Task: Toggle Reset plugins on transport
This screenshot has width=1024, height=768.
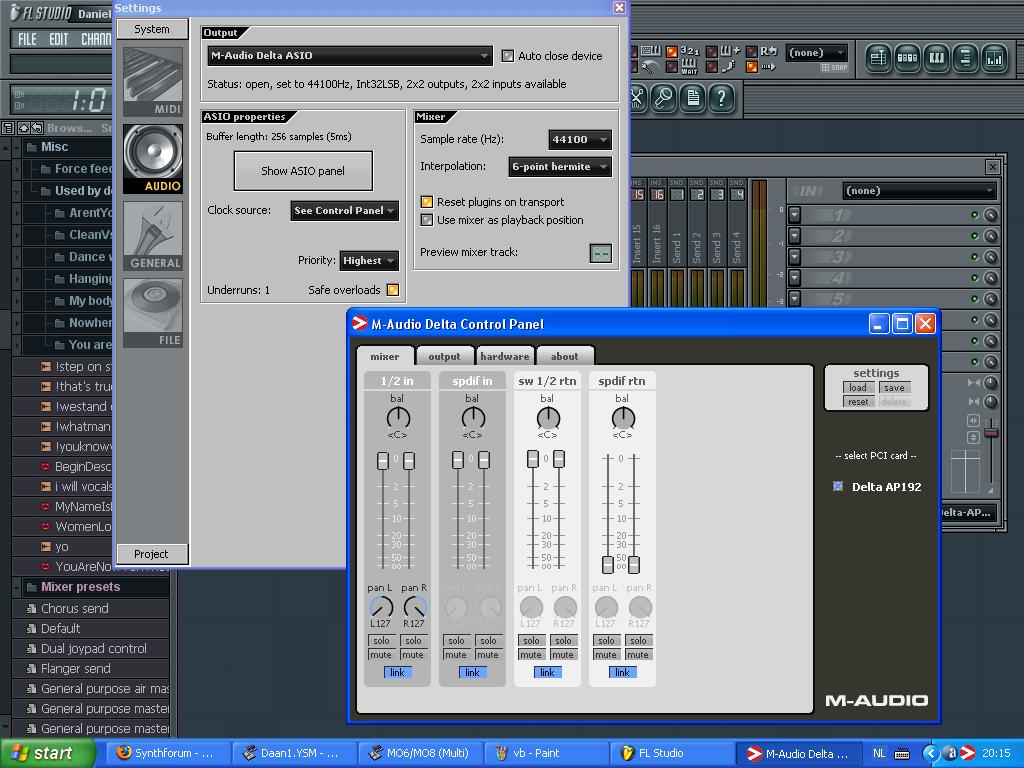Action: [426, 202]
